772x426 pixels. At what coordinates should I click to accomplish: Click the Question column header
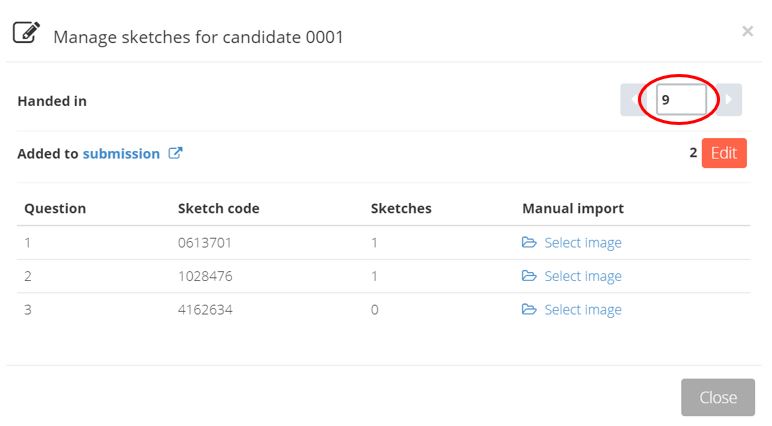[55, 208]
